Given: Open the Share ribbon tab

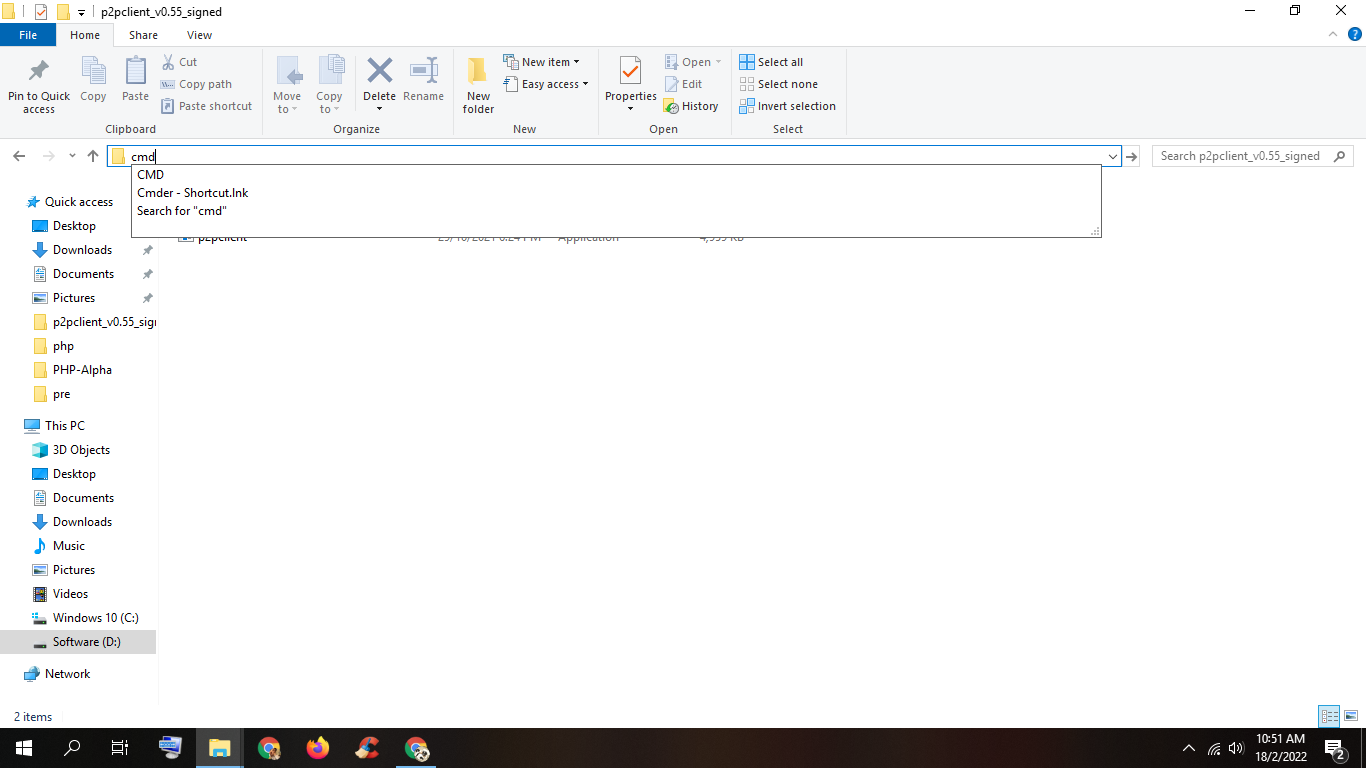Looking at the screenshot, I should [x=143, y=35].
